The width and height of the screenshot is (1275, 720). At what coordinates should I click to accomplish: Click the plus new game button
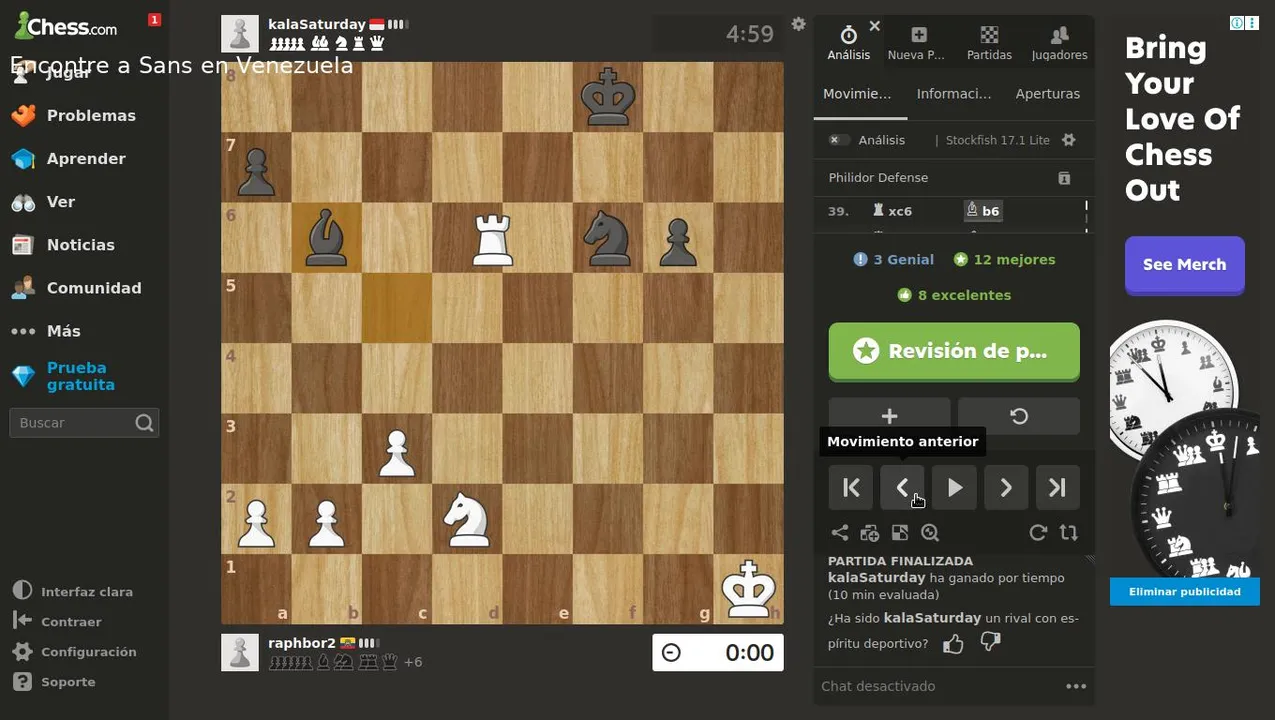[x=889, y=416]
